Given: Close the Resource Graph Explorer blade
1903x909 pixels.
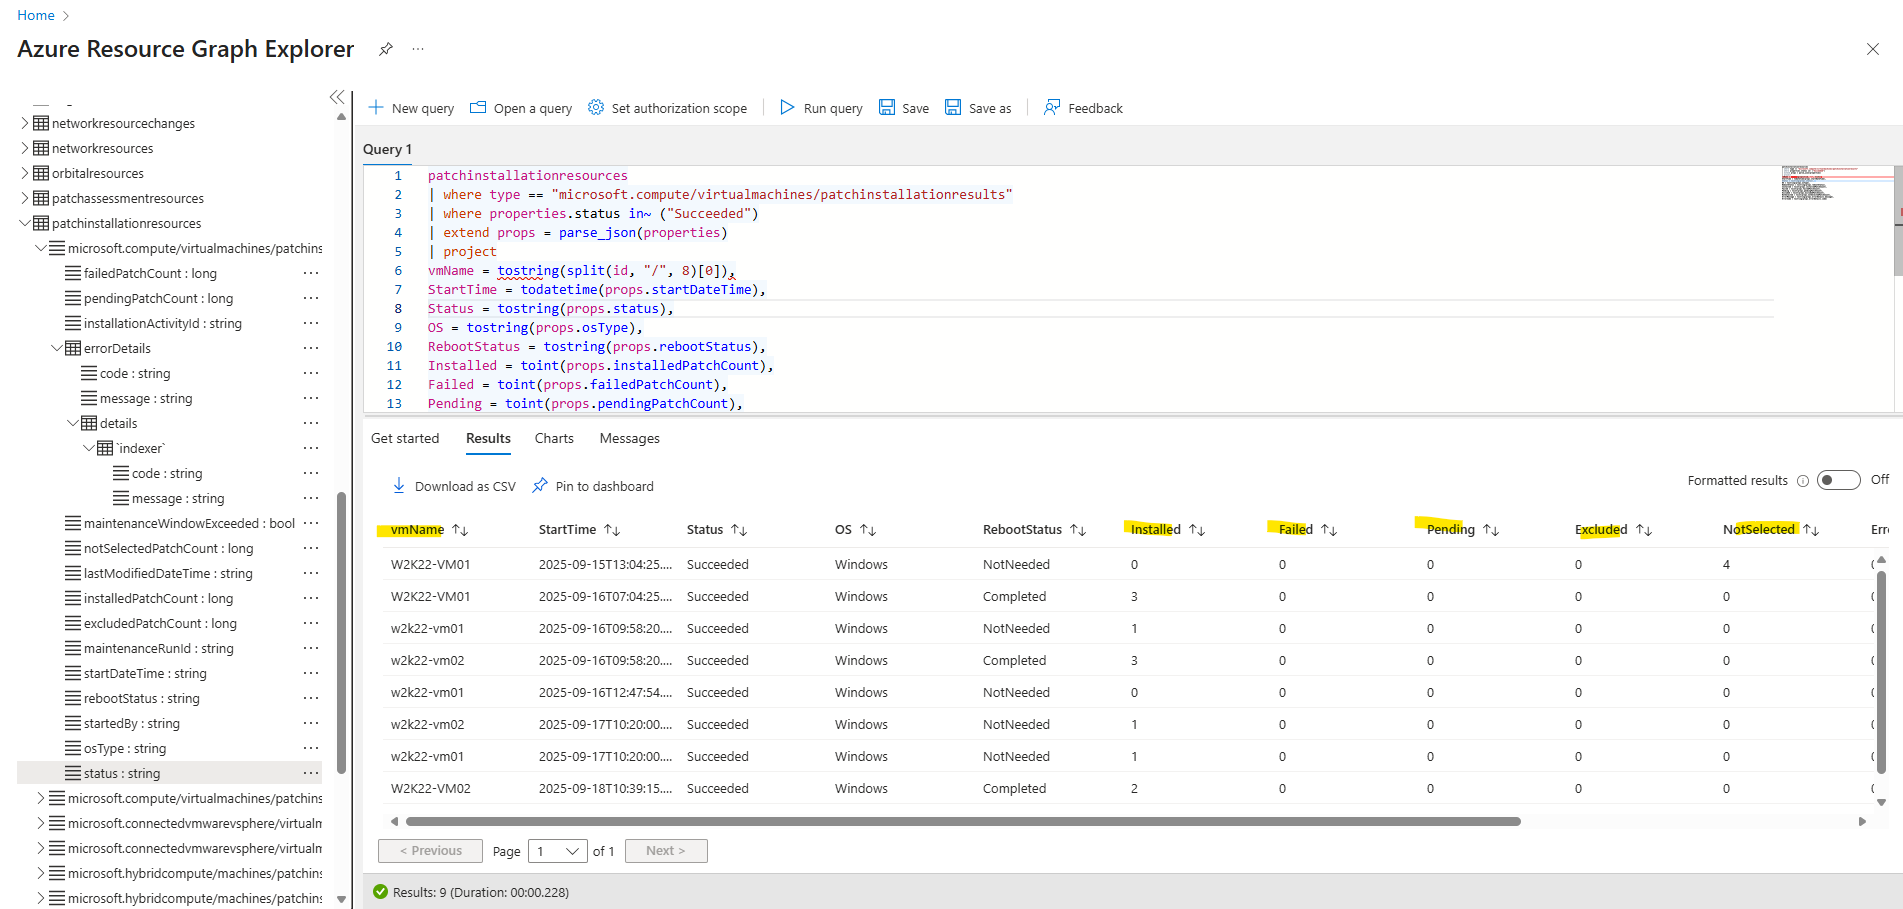Looking at the screenshot, I should coord(1873,49).
